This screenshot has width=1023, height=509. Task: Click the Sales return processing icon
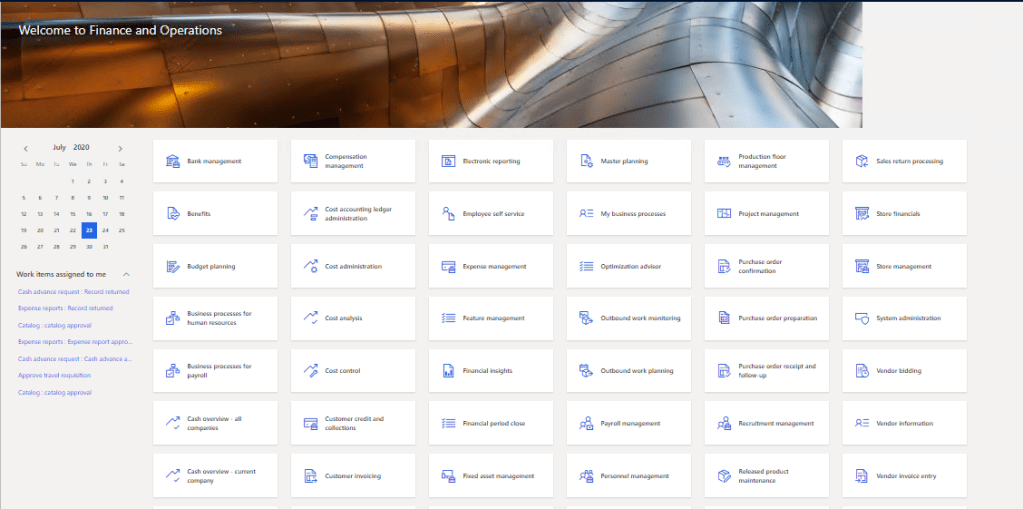point(861,161)
